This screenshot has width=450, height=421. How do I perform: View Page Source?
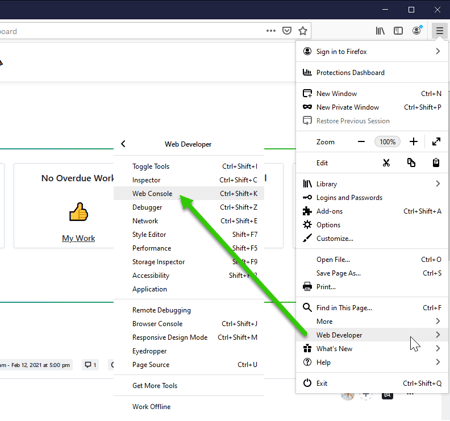[x=189, y=365]
